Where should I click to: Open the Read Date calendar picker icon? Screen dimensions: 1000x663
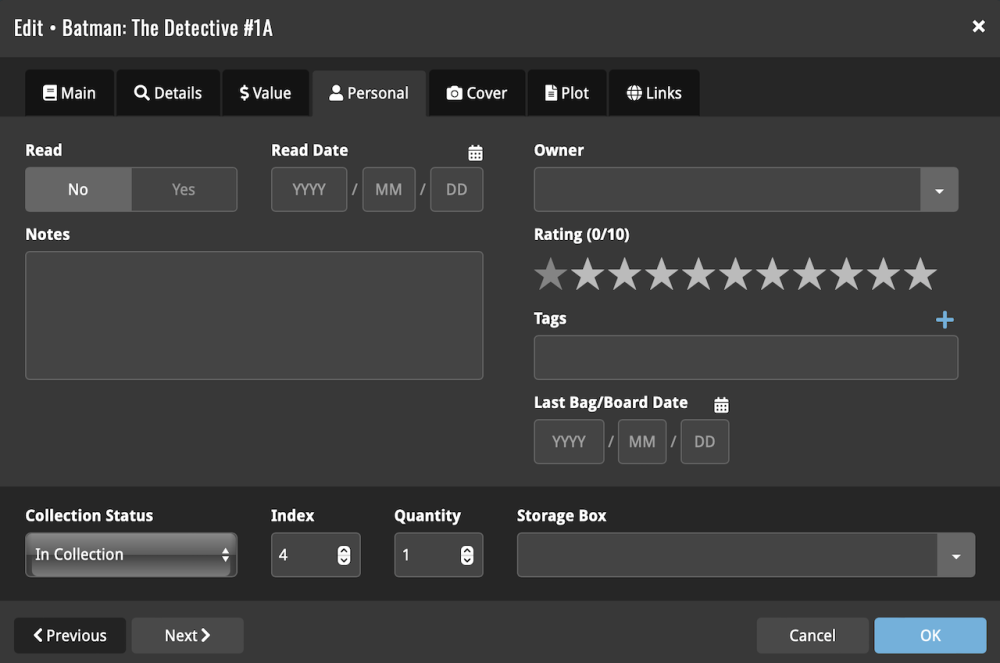coord(476,153)
